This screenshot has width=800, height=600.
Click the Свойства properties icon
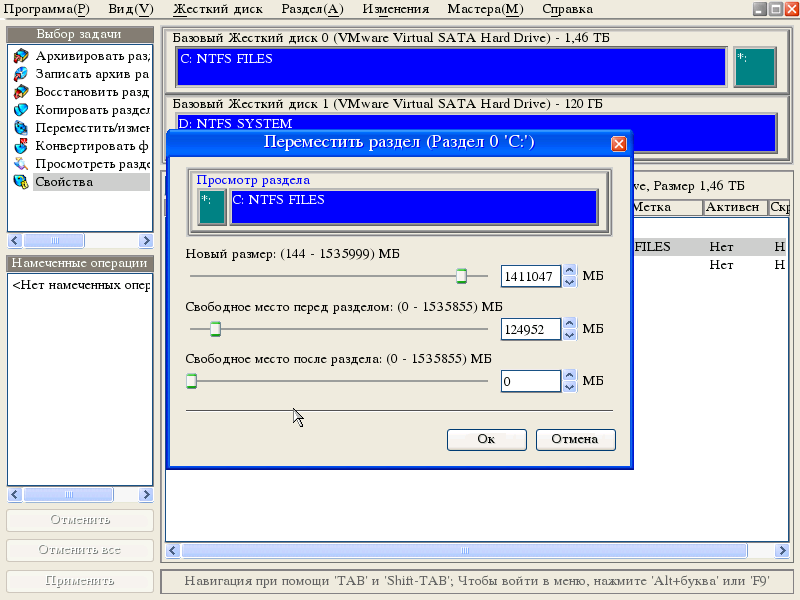(20, 181)
